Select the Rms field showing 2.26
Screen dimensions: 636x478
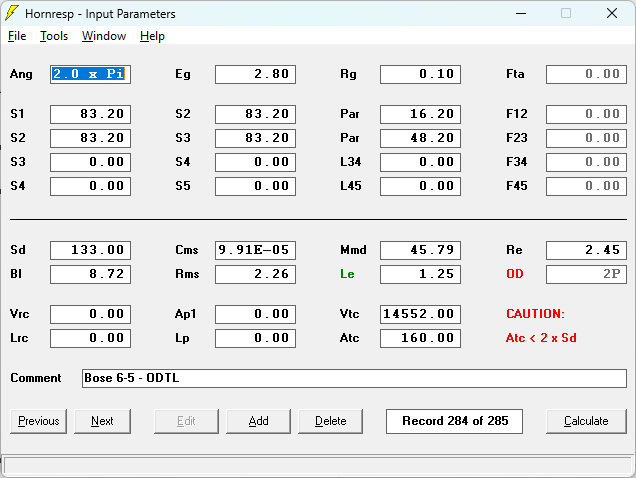[256, 274]
